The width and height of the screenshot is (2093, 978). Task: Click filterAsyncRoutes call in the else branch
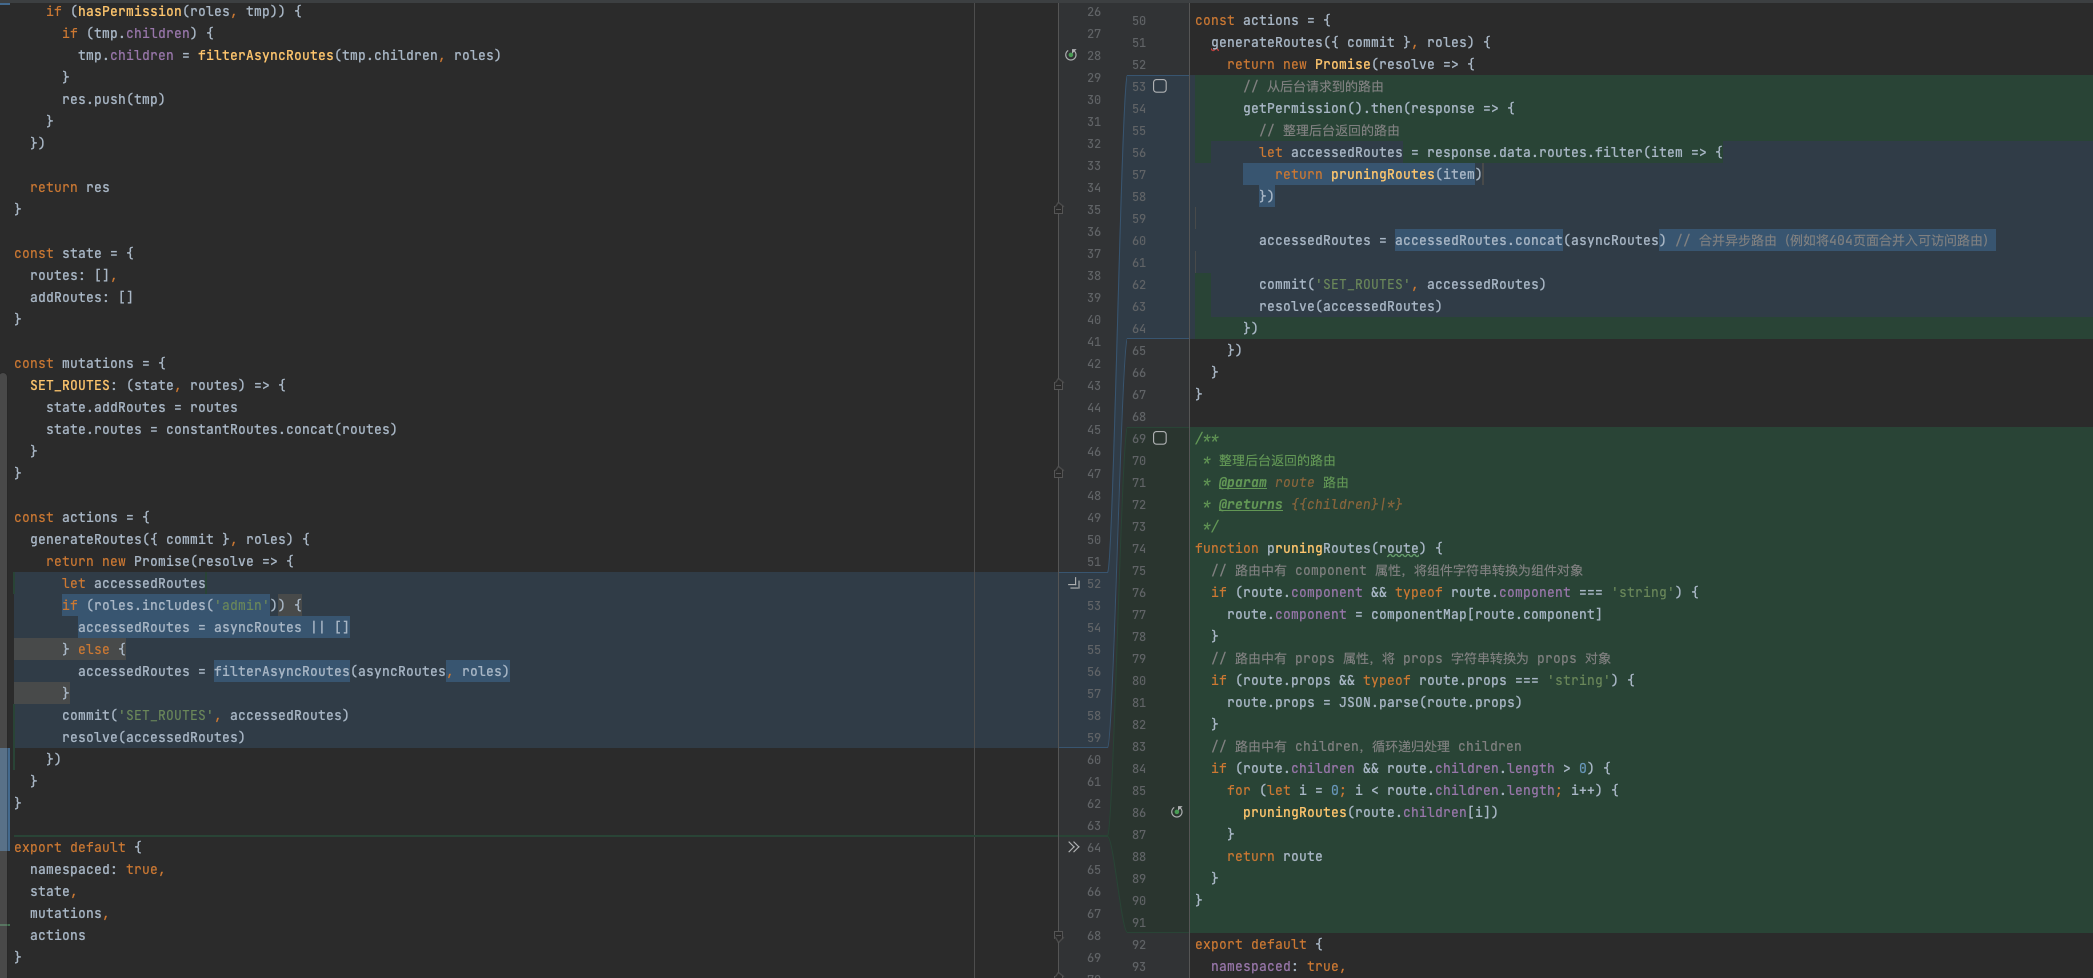[281, 671]
